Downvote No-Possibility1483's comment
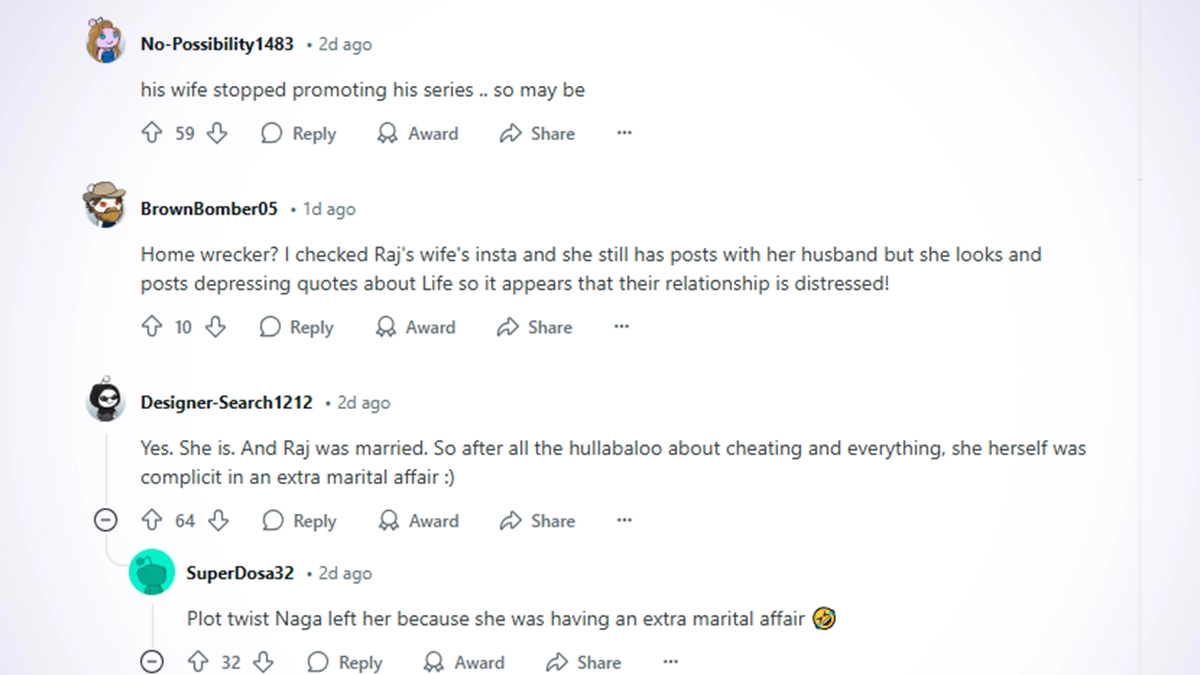Viewport: 1200px width, 675px height. pos(217,133)
